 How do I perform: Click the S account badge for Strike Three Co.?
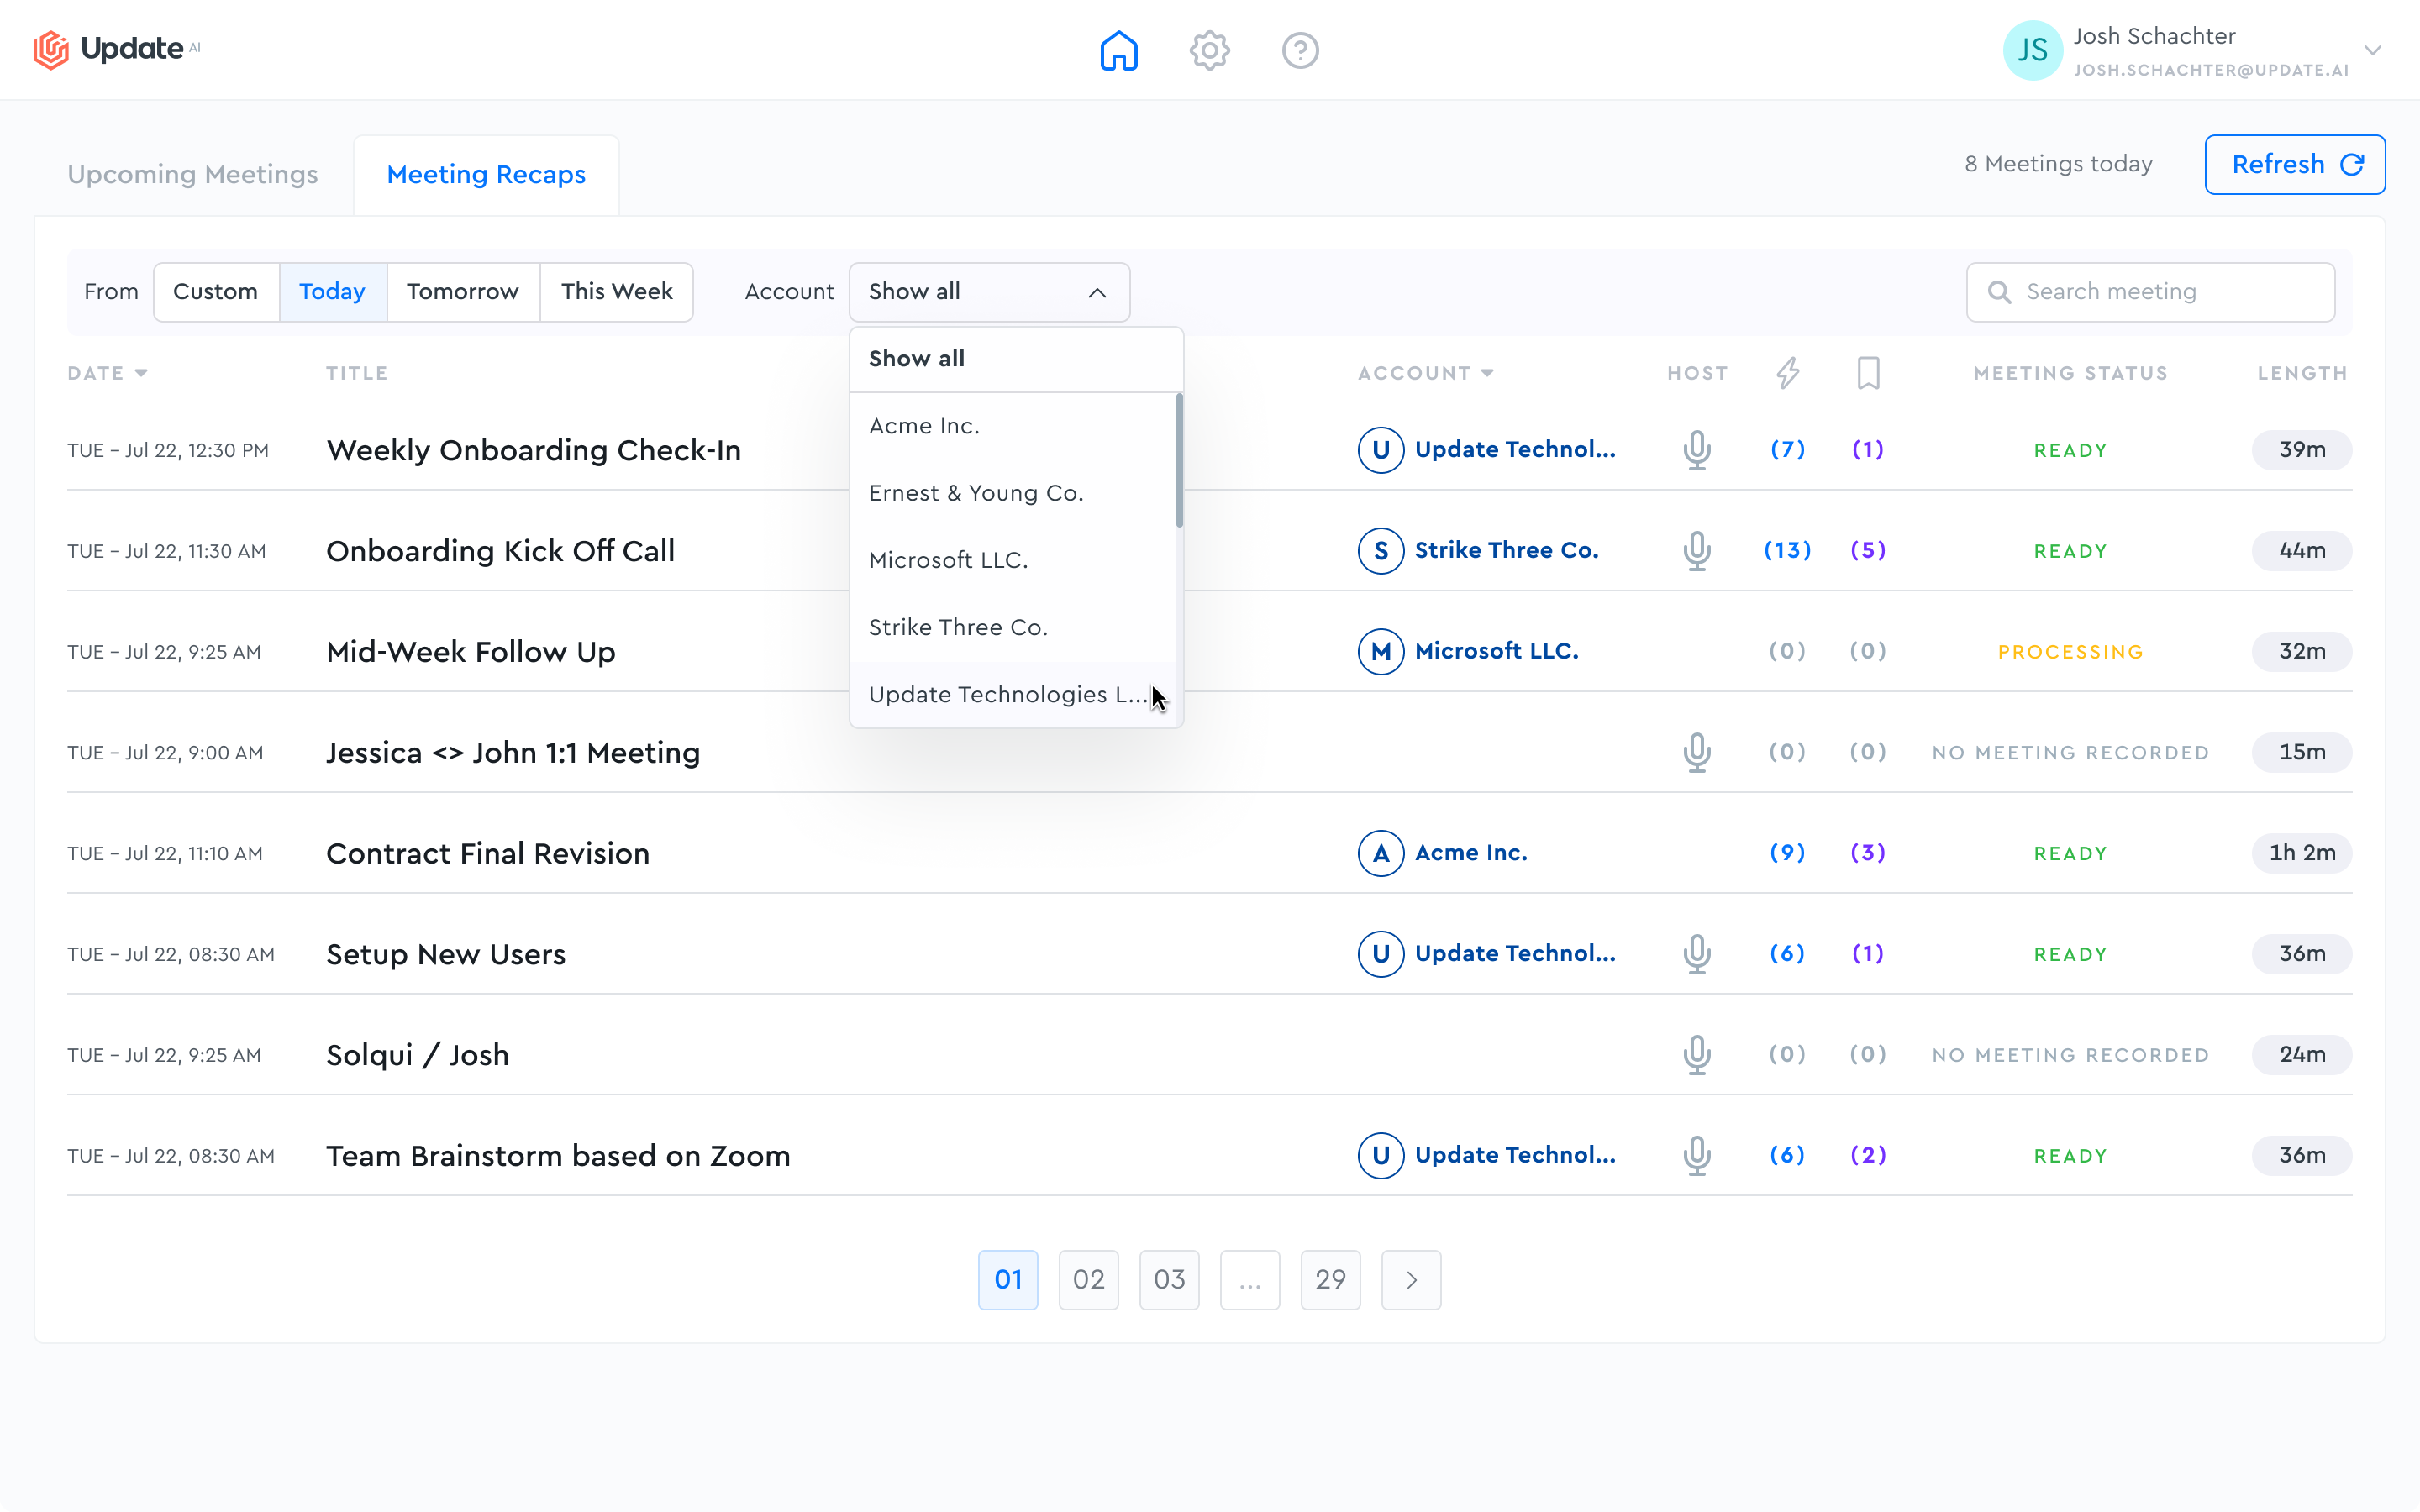point(1381,551)
